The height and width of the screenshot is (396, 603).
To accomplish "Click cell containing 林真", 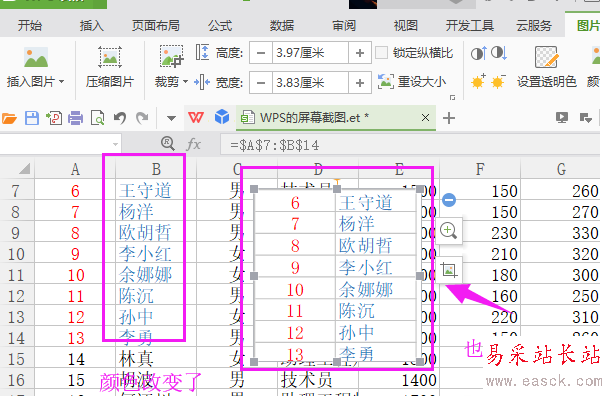I will tap(156, 359).
